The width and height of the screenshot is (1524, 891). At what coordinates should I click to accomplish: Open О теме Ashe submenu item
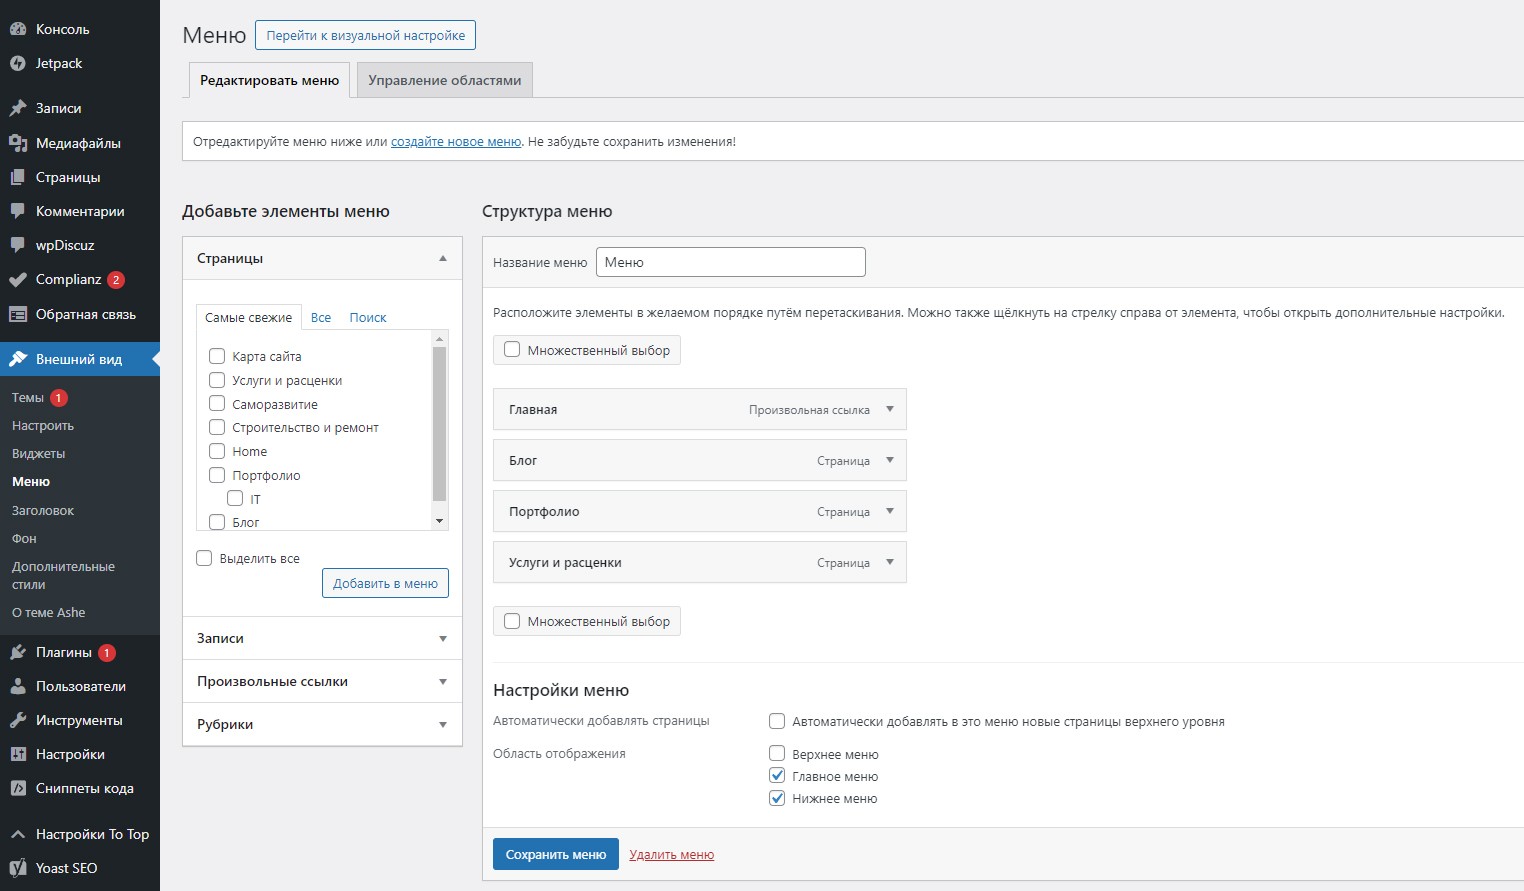[x=48, y=612]
